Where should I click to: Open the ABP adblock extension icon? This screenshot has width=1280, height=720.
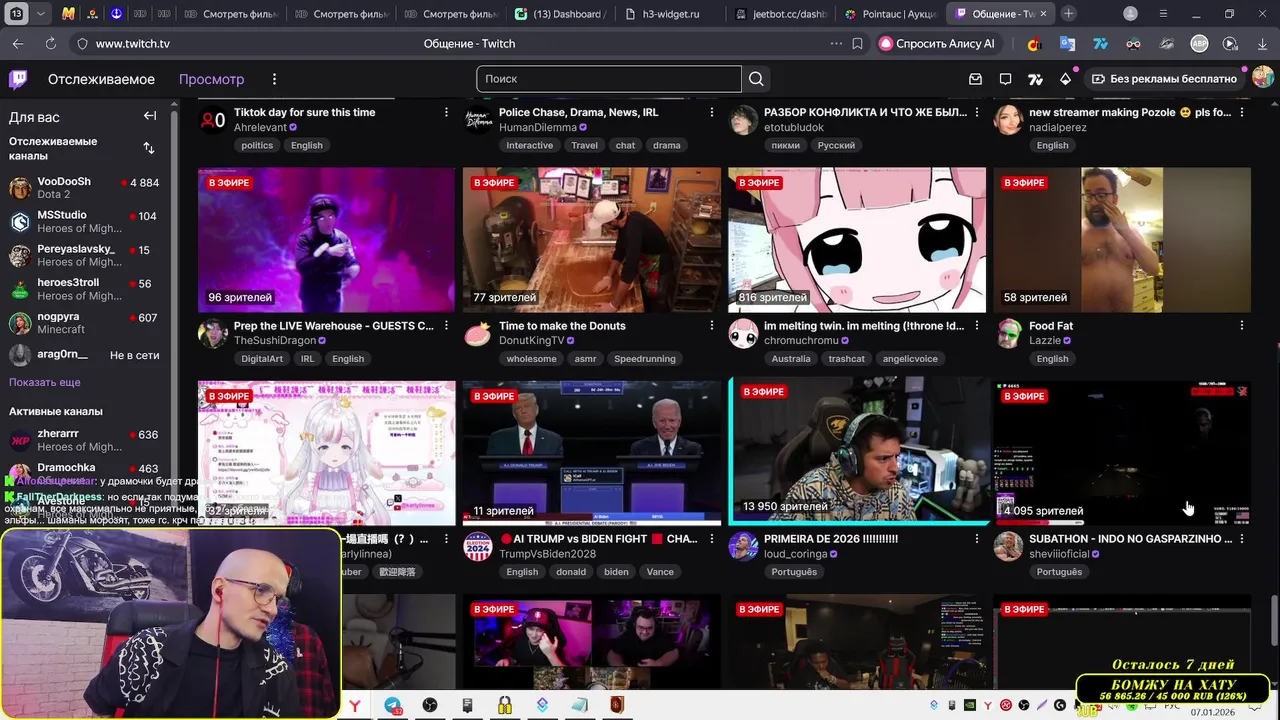point(1199,44)
